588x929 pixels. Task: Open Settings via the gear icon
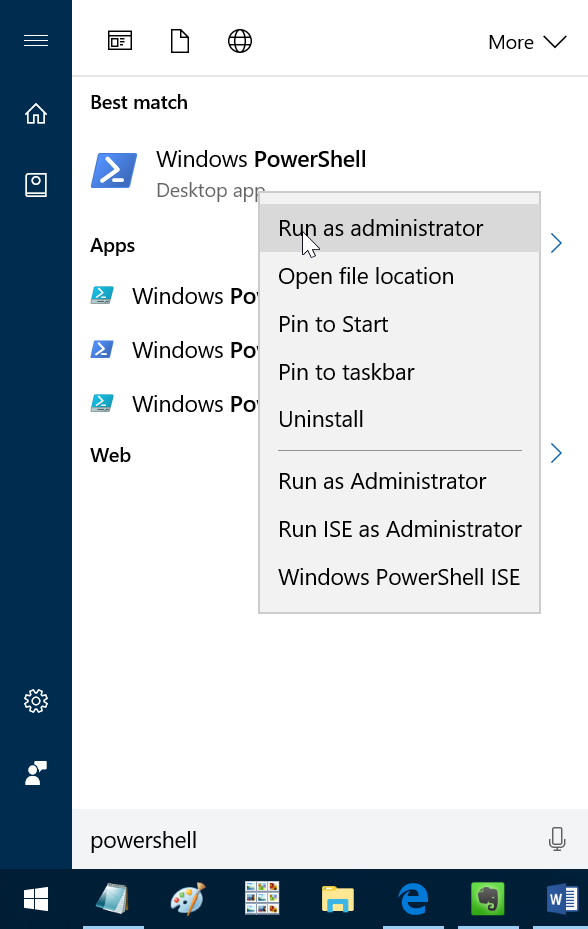click(36, 701)
